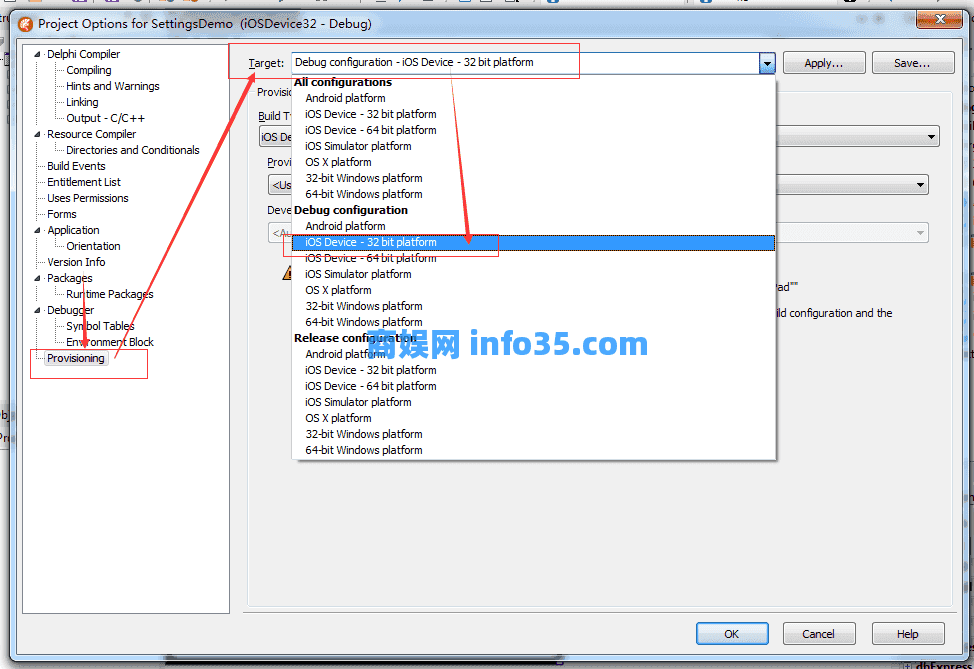Select 64-bit Windows platform under Release configuration
The width and height of the screenshot is (974, 669).
tap(534, 450)
